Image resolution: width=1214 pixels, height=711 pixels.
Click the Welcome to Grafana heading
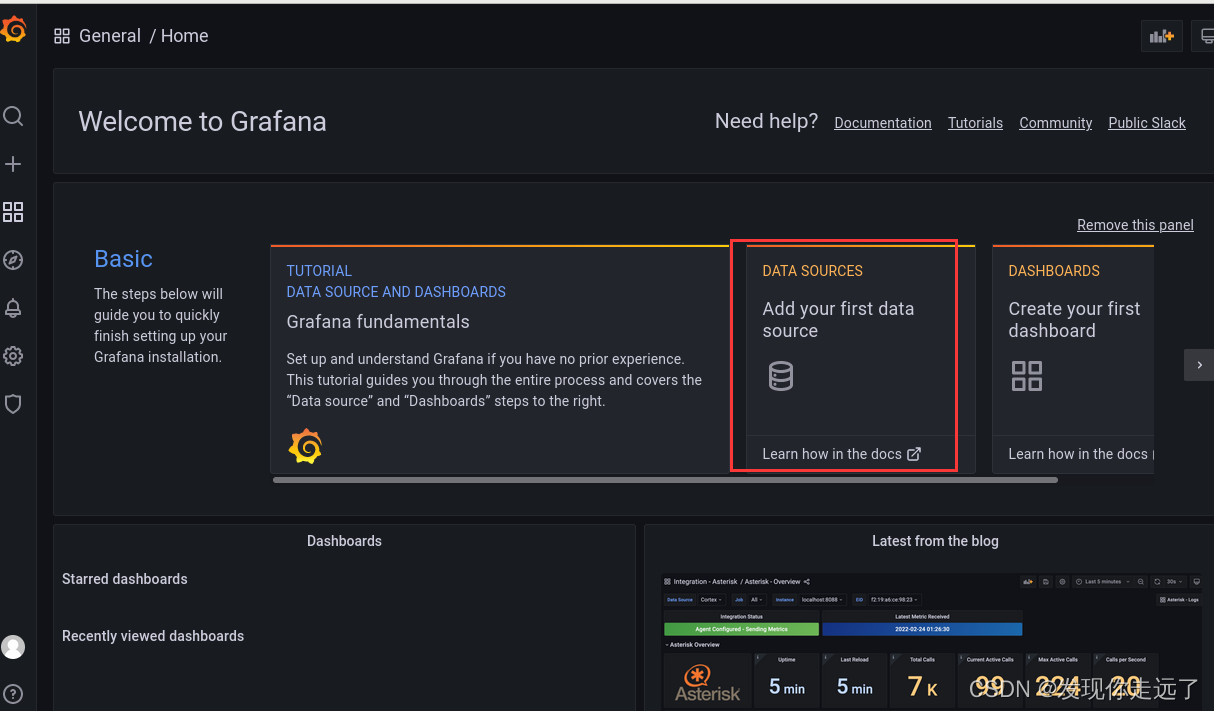(203, 122)
